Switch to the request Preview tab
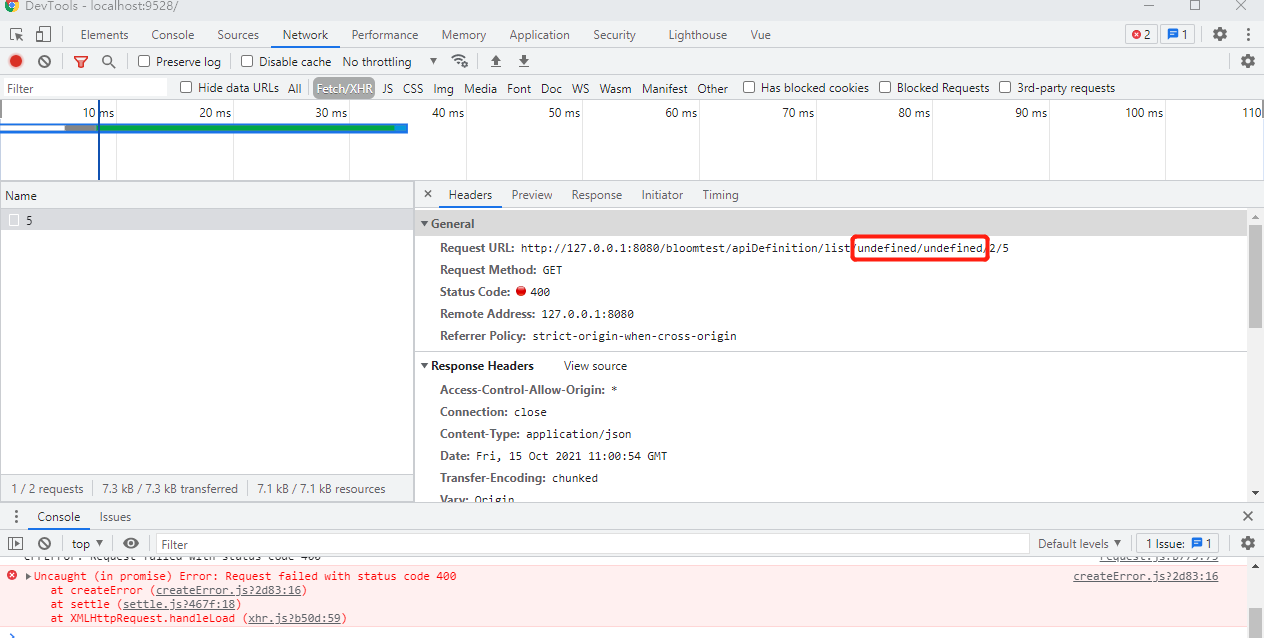This screenshot has height=638, width=1264. coord(532,195)
